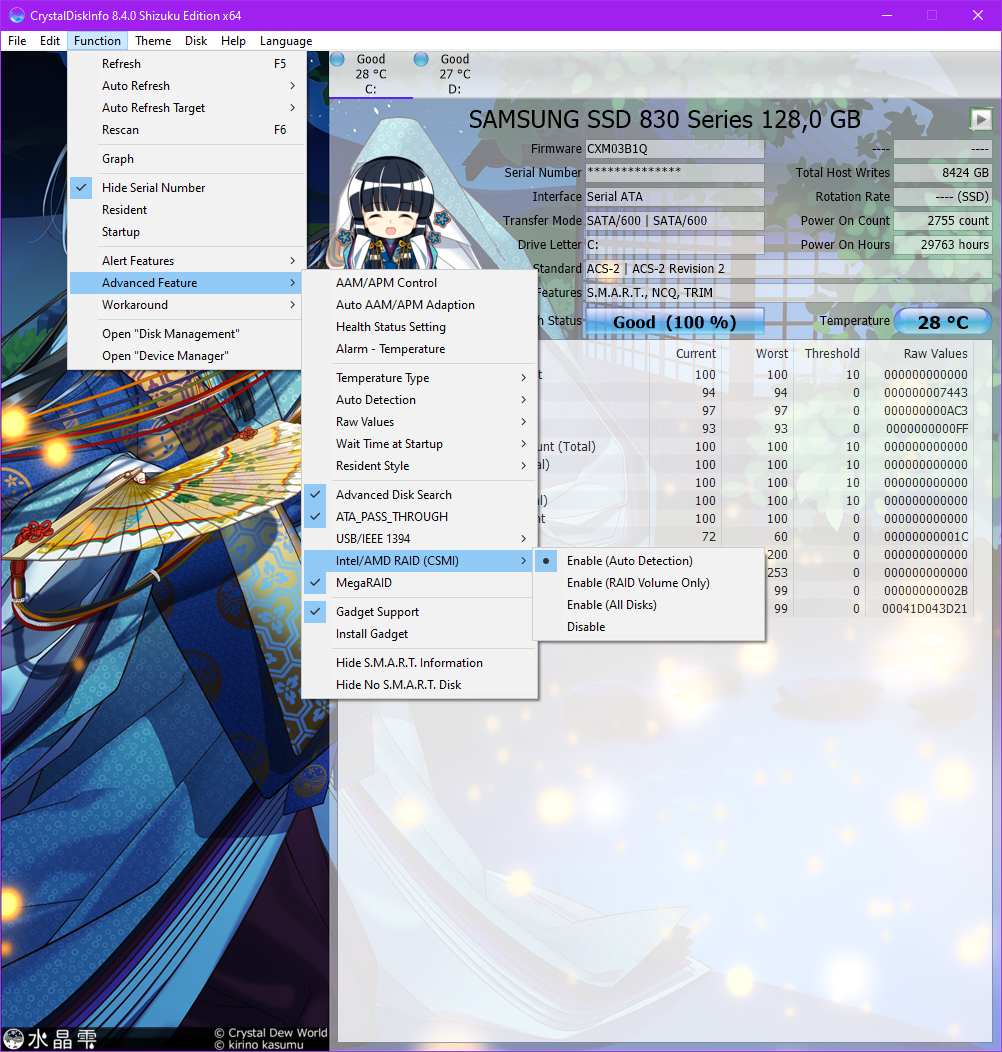1002x1052 pixels.
Task: Click the Power On Hours 29763 hours value
Action: tap(943, 245)
